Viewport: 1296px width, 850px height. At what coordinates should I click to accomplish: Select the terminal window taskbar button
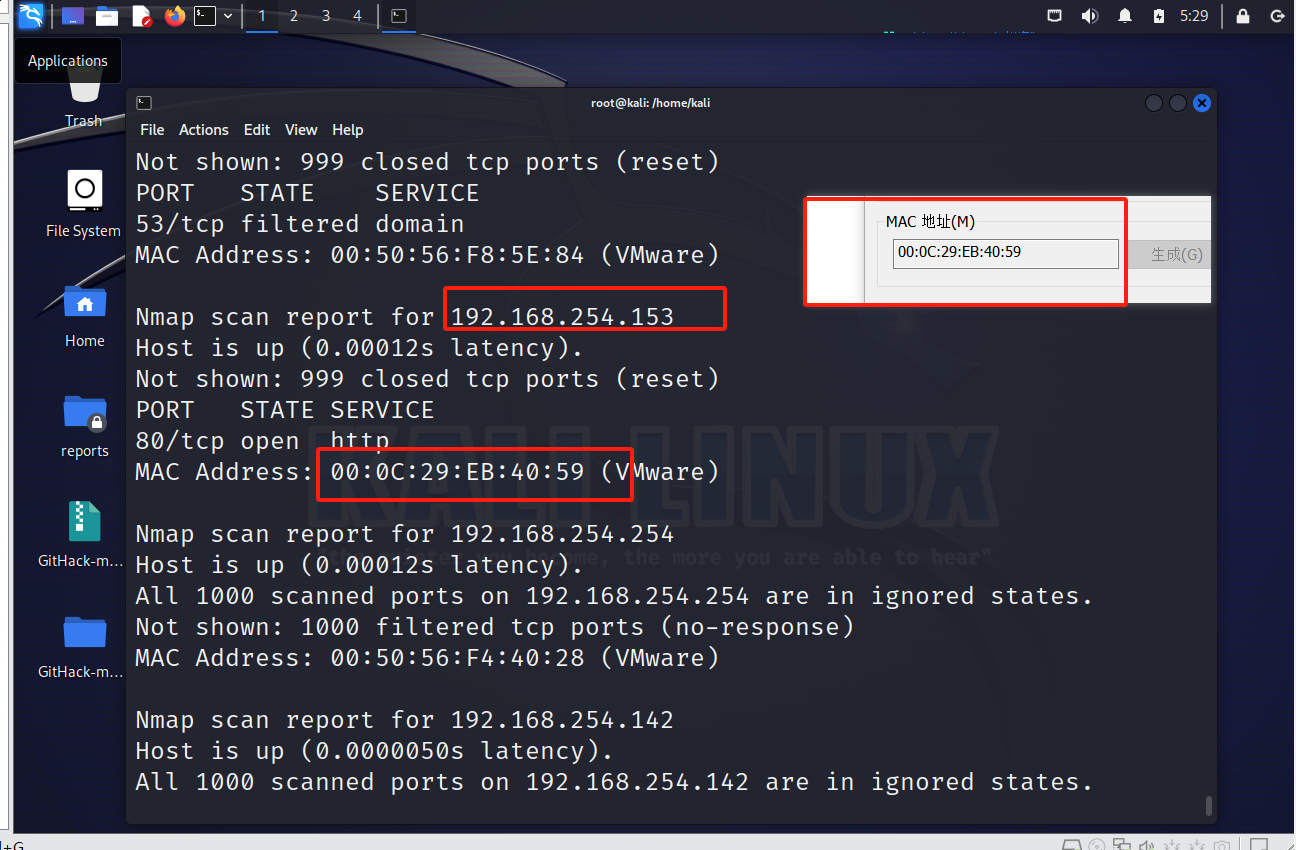click(399, 16)
